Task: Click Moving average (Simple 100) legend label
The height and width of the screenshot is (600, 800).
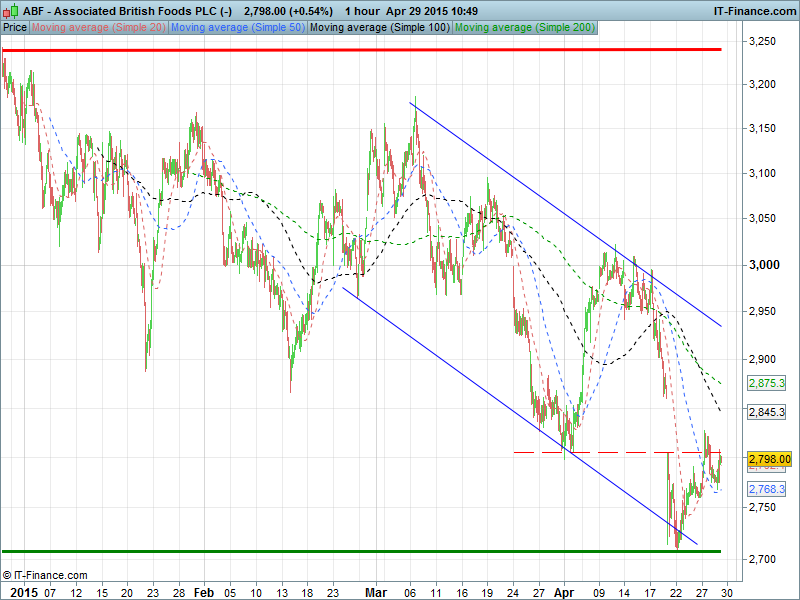Action: (379, 28)
